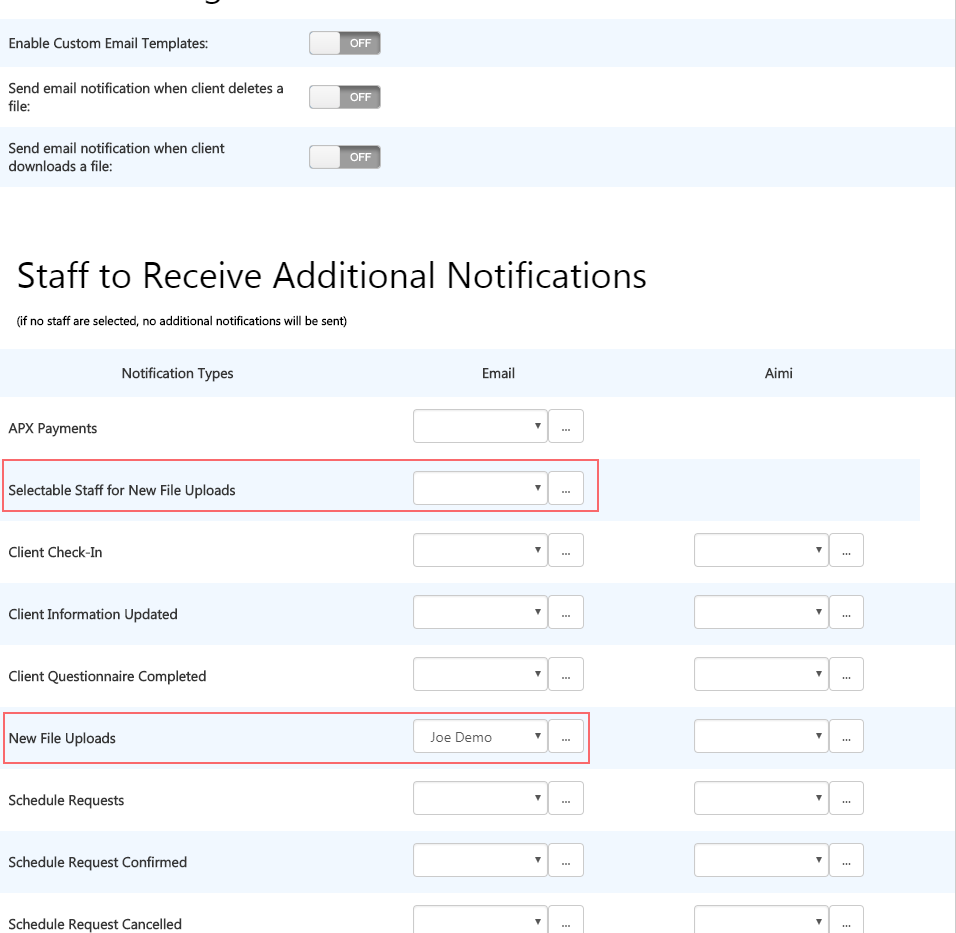Toggle email notification when client downloads a file
Screen dimensions: 956x933
[344, 157]
